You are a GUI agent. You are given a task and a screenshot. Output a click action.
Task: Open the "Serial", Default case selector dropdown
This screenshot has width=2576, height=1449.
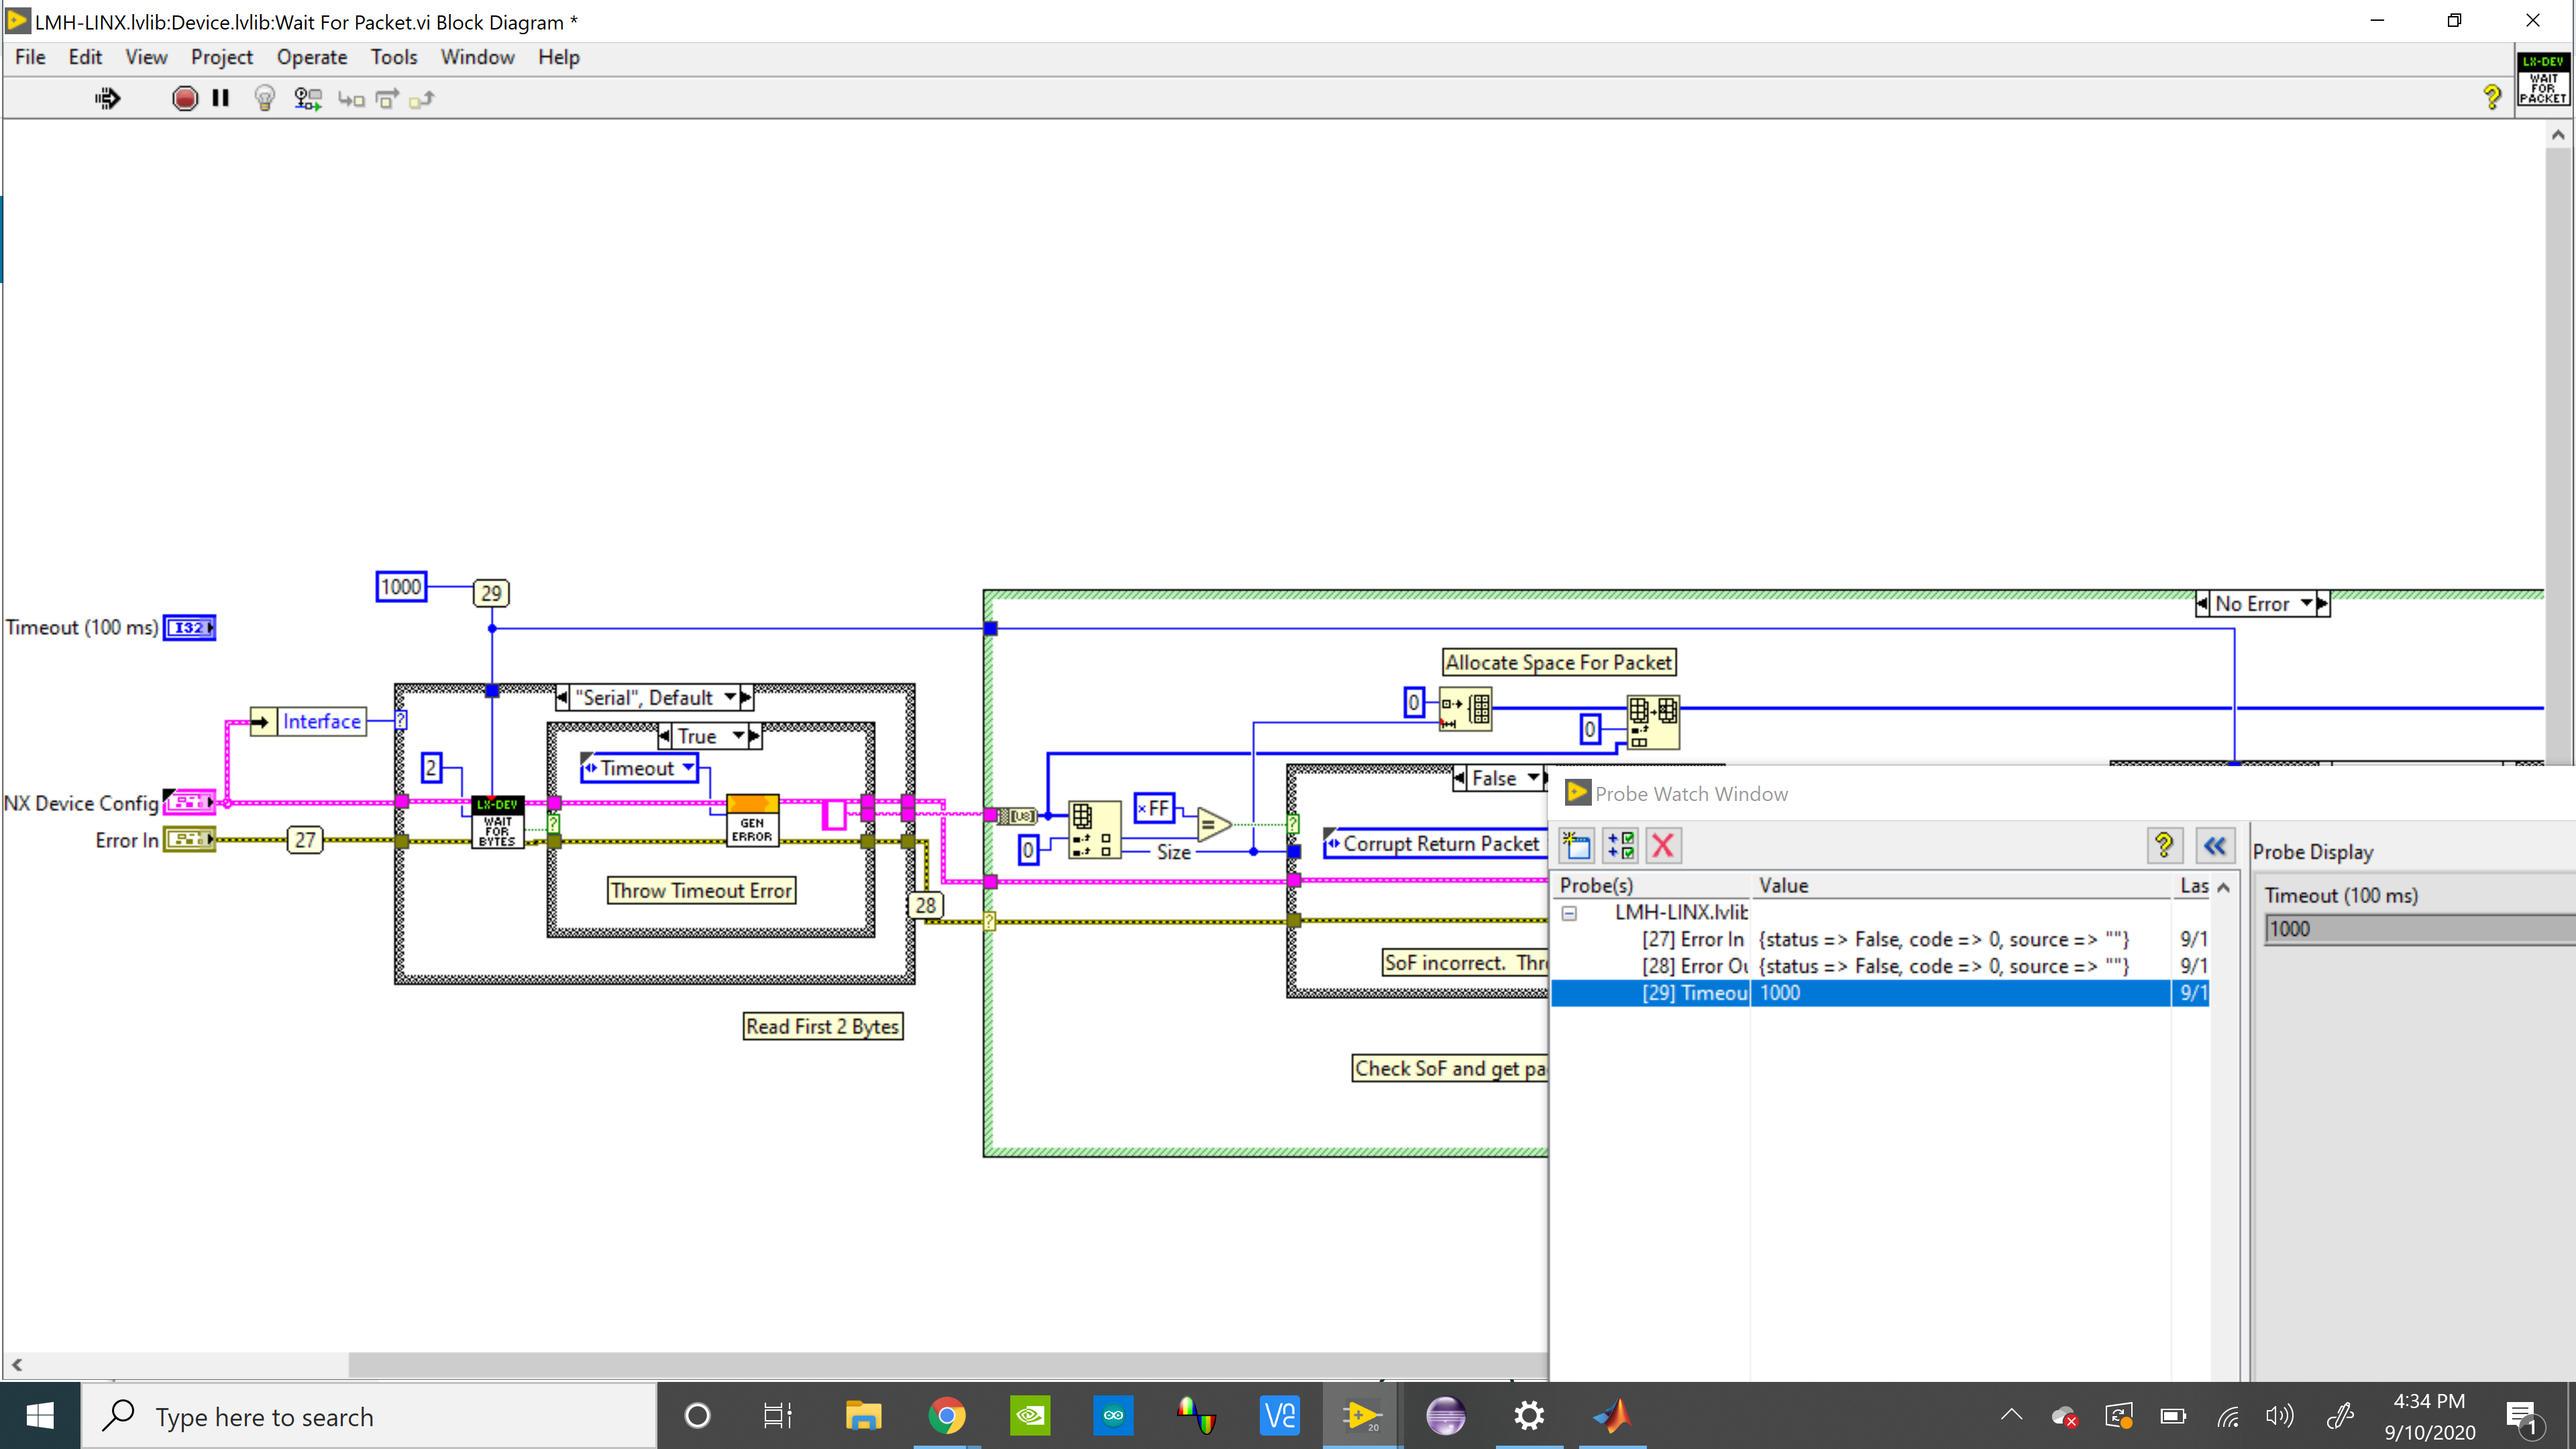tap(730, 697)
